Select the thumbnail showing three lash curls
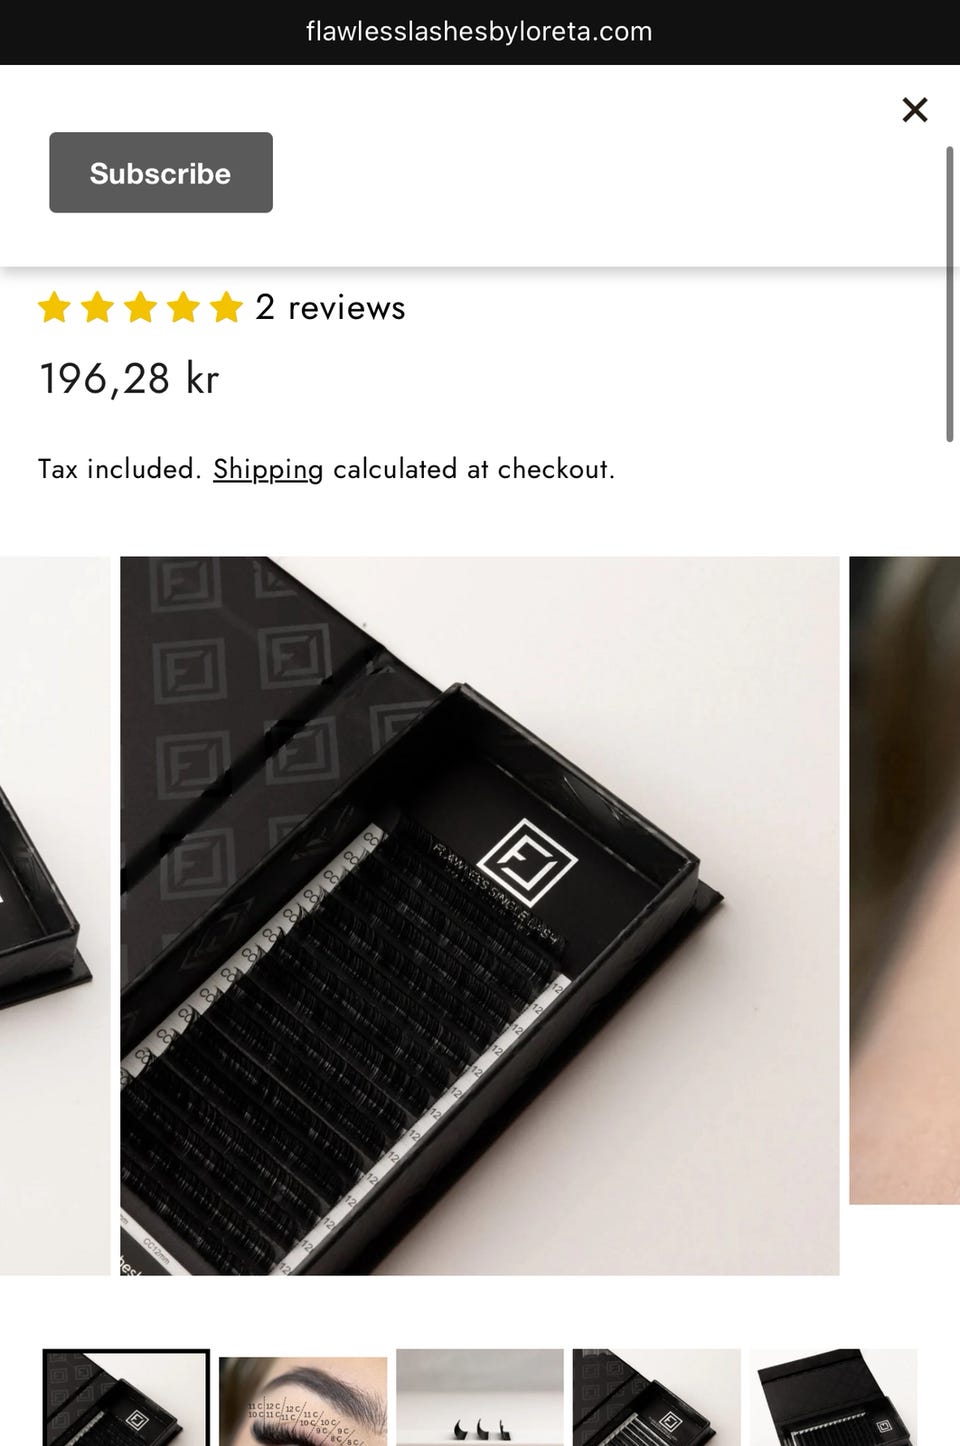 480,1397
